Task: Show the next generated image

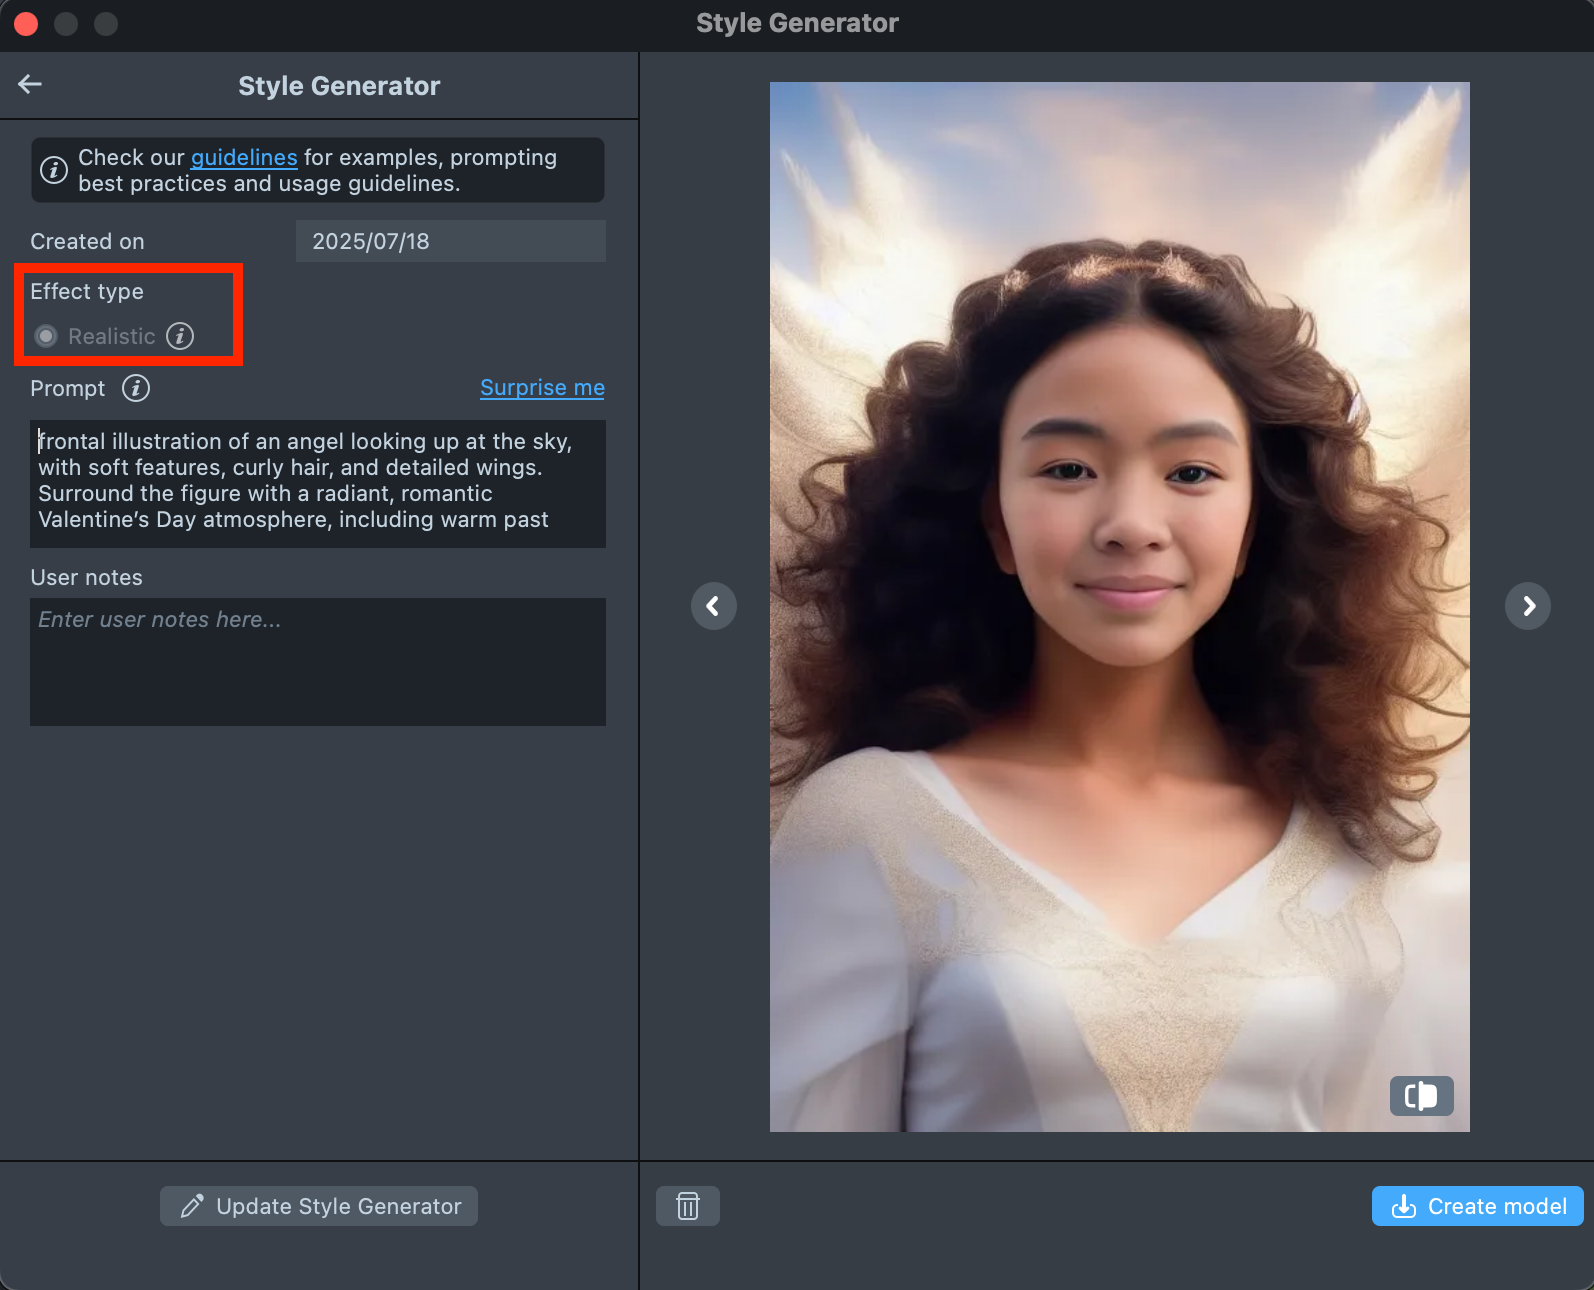Action: pyautogui.click(x=1527, y=606)
